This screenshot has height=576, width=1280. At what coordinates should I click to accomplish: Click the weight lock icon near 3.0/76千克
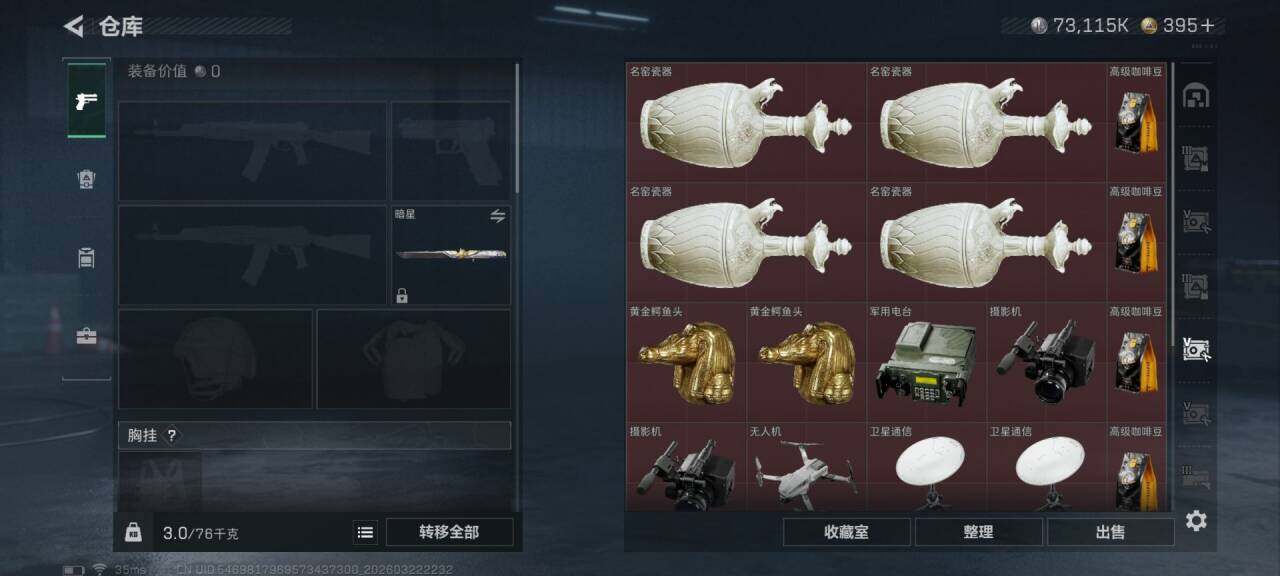[132, 532]
